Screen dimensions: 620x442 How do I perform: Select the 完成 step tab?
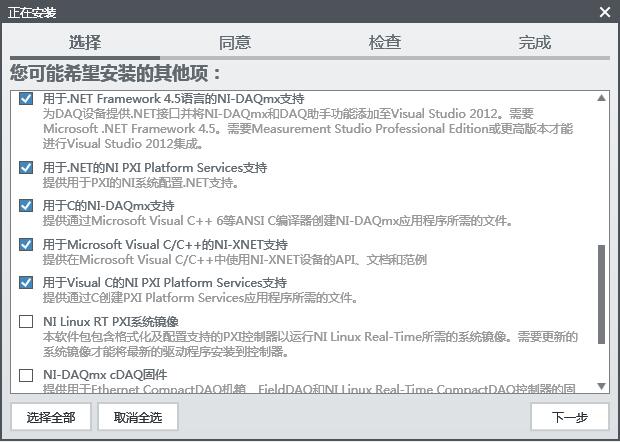point(535,42)
